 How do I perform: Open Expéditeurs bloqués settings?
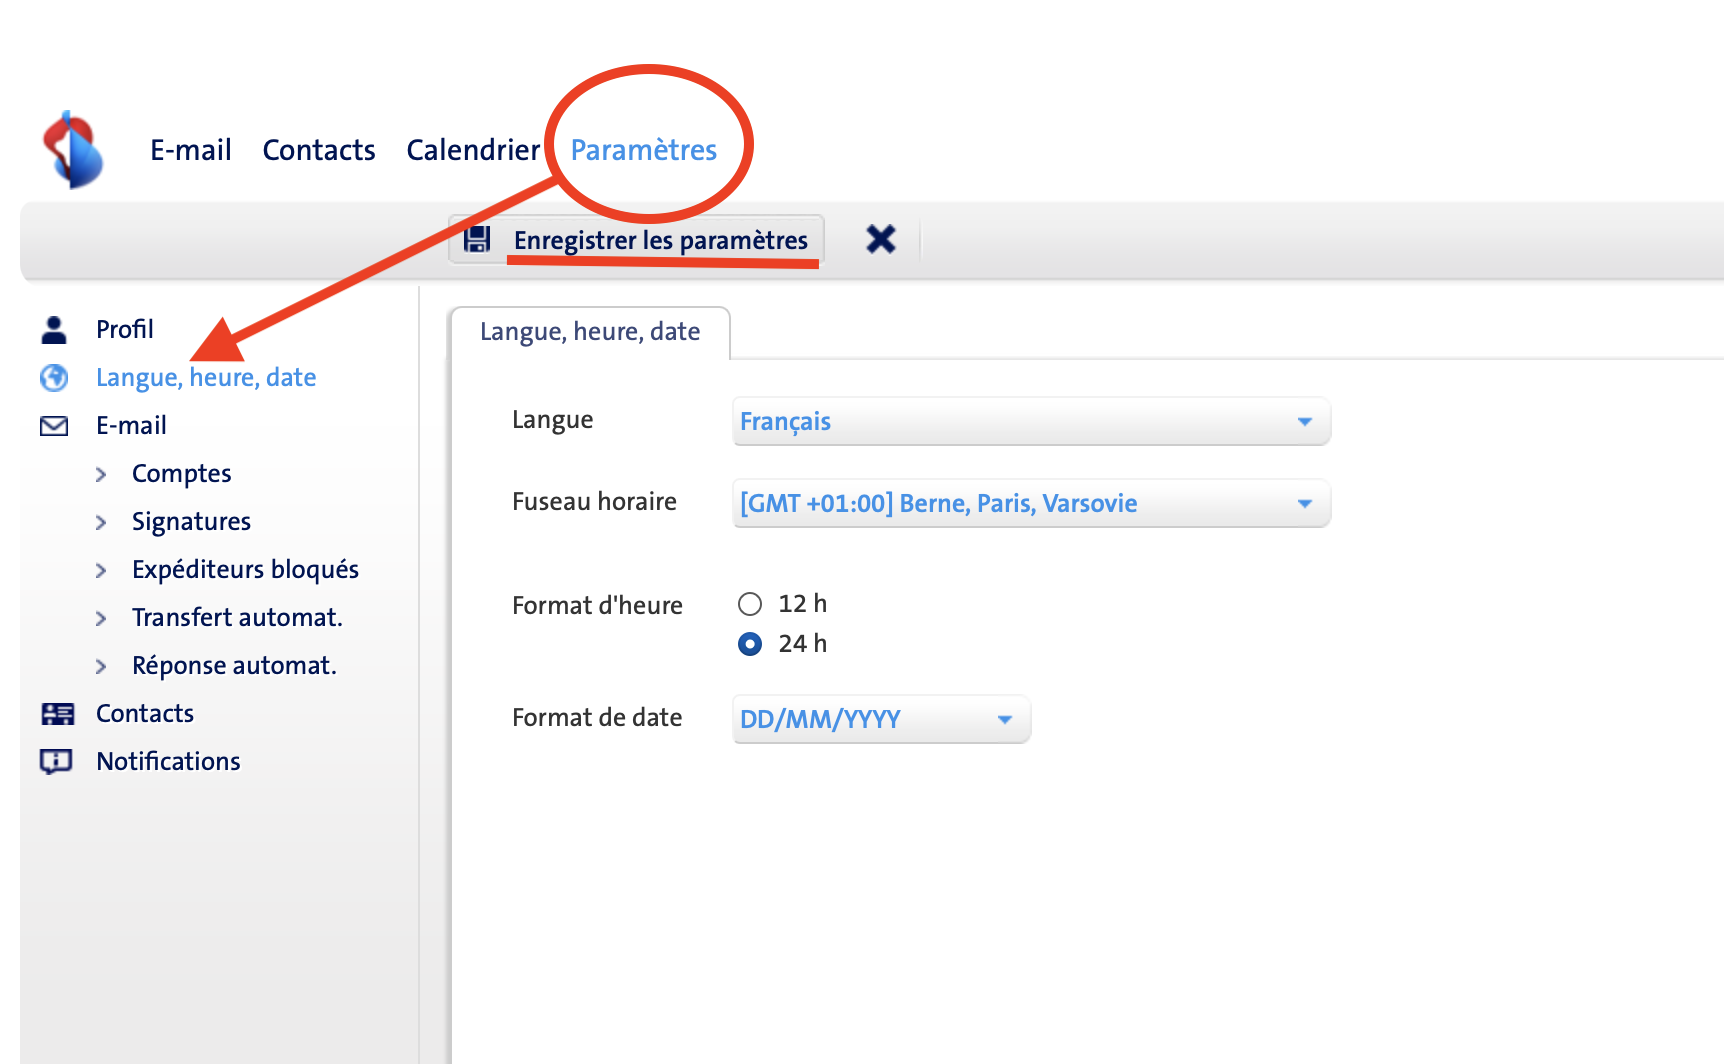click(245, 570)
